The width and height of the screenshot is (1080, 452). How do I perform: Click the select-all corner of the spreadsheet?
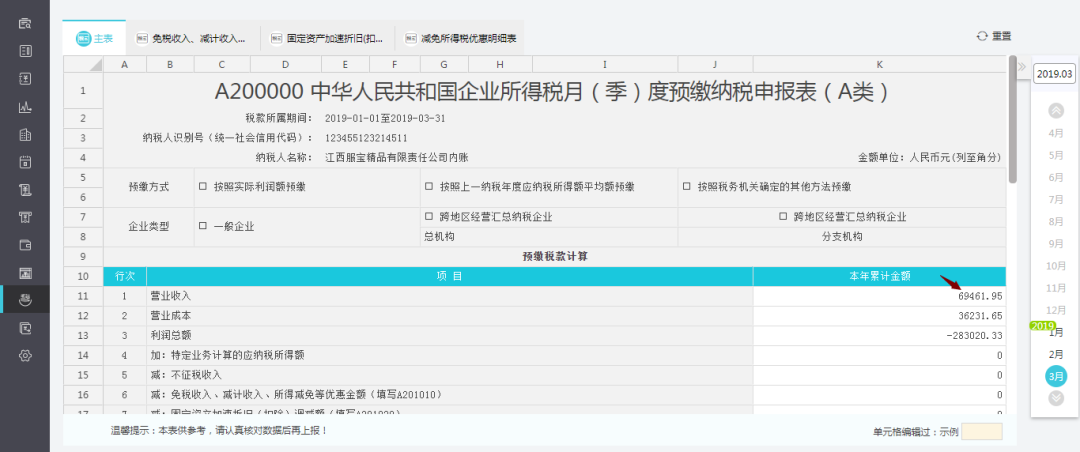click(x=83, y=64)
